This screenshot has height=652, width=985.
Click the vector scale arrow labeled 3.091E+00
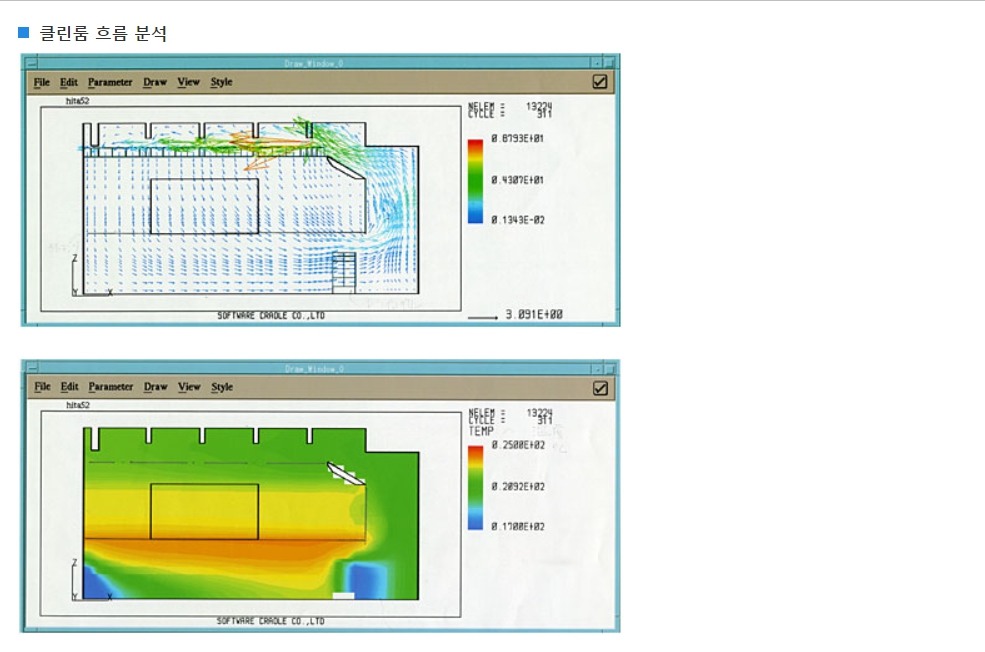482,316
